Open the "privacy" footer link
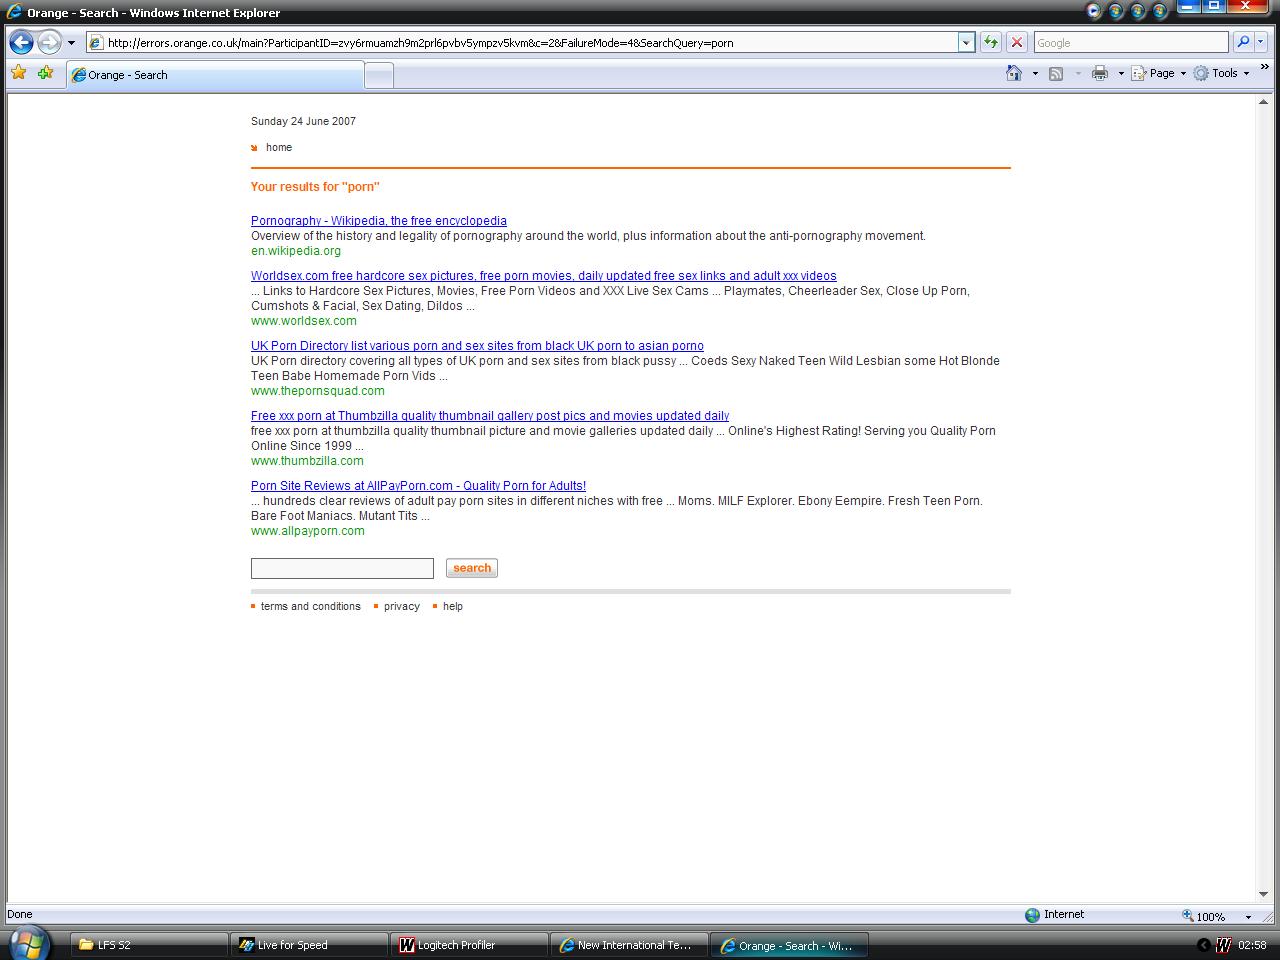This screenshot has height=960, width=1280. (402, 606)
